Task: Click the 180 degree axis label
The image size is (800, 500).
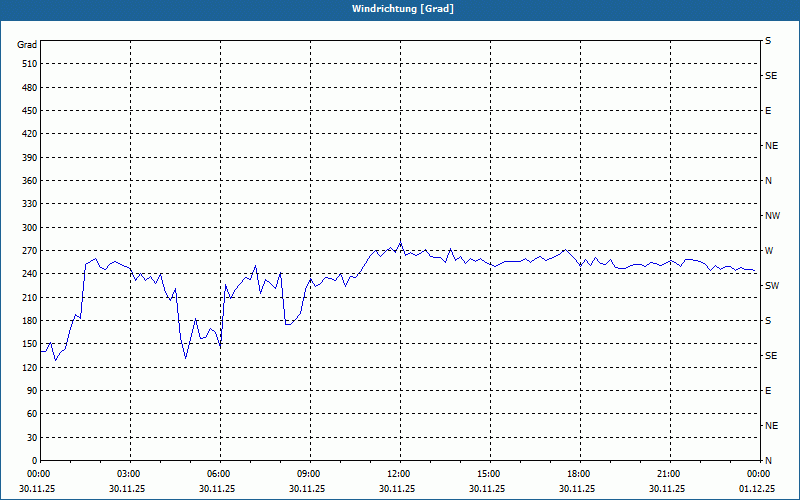Action: 30,321
